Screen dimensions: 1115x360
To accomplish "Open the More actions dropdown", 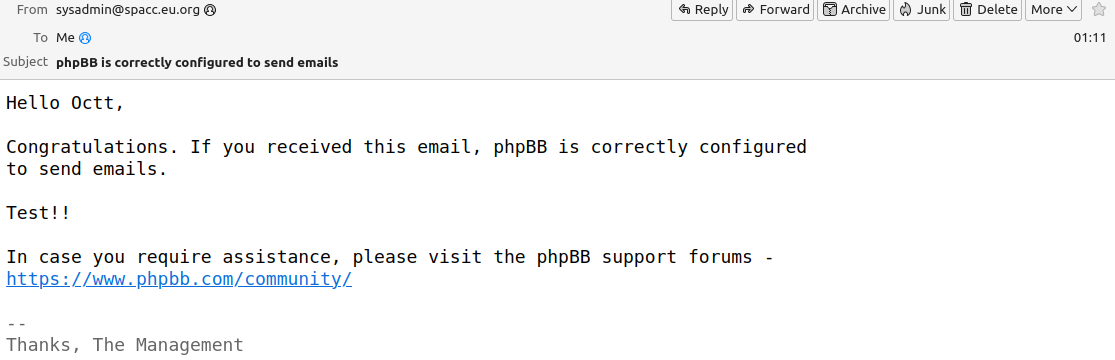I will (x=1053, y=9).
